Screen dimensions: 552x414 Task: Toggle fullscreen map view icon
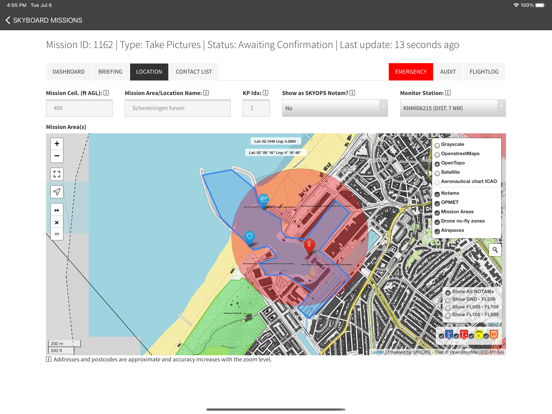[x=57, y=174]
